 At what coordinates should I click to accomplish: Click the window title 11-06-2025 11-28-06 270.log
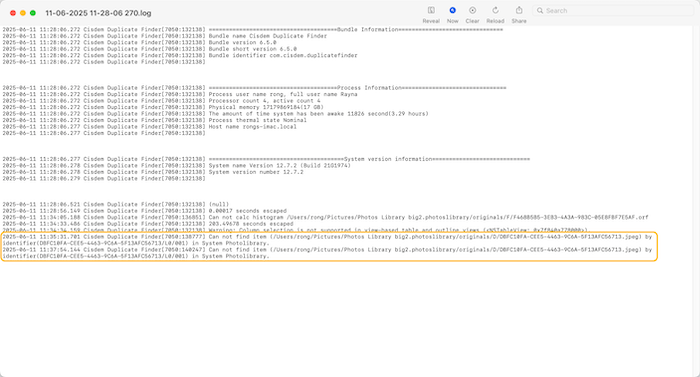[98, 13]
